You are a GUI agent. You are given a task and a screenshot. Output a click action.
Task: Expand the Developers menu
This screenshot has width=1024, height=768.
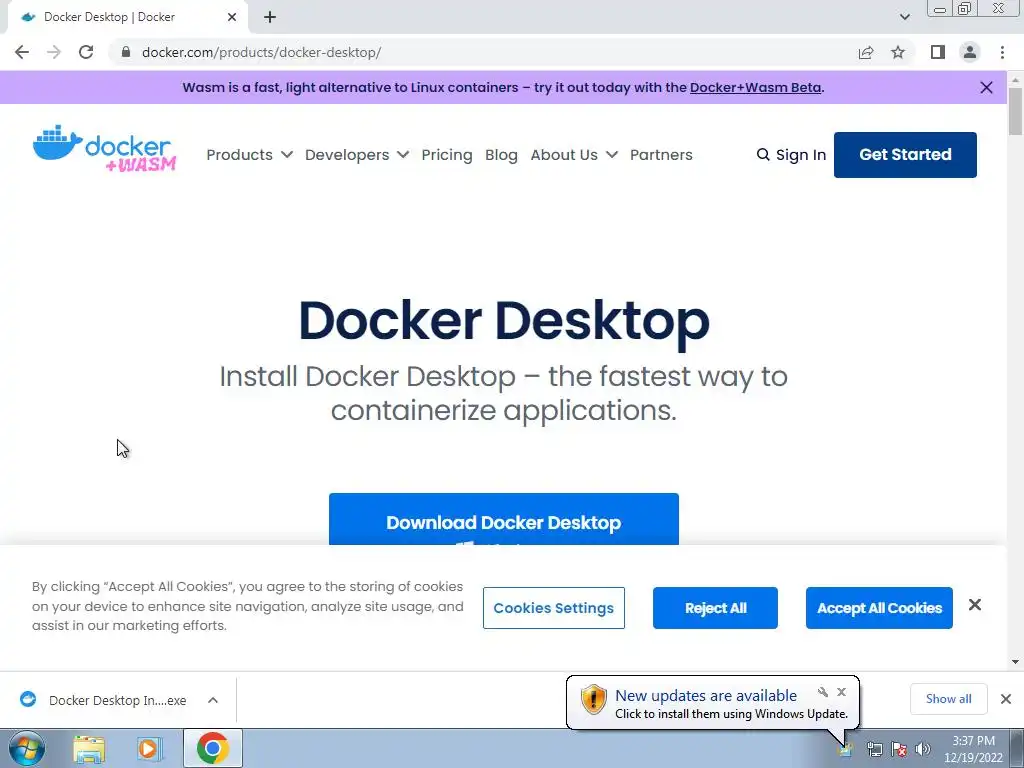coord(357,155)
